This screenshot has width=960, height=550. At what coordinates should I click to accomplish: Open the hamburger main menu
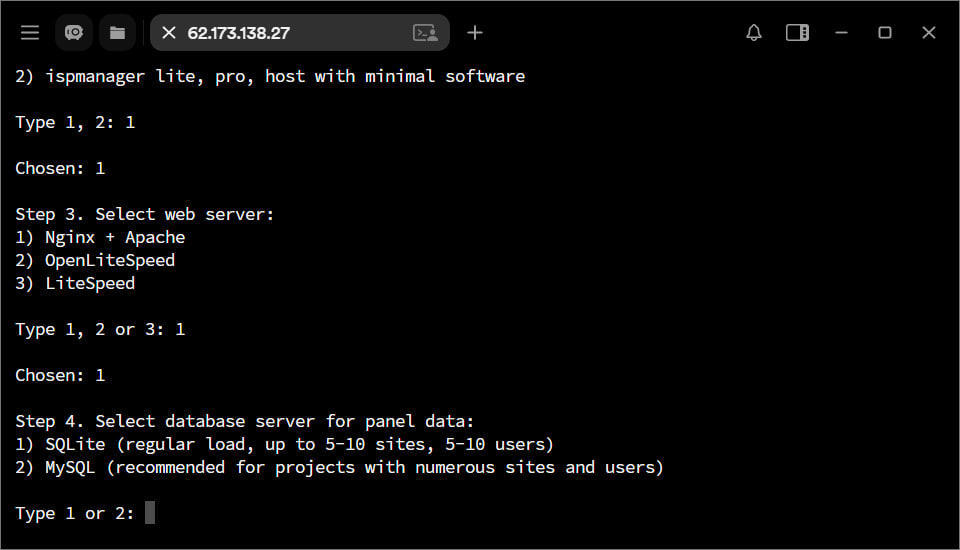coord(30,33)
